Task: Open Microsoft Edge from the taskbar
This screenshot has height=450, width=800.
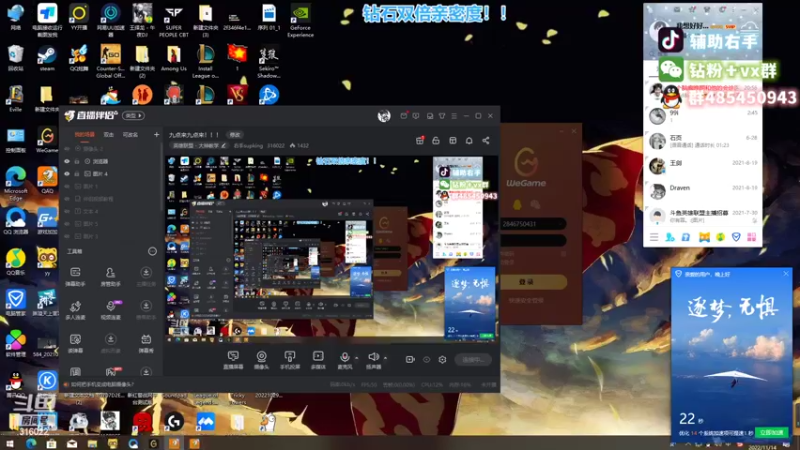Action: [x=31, y=443]
